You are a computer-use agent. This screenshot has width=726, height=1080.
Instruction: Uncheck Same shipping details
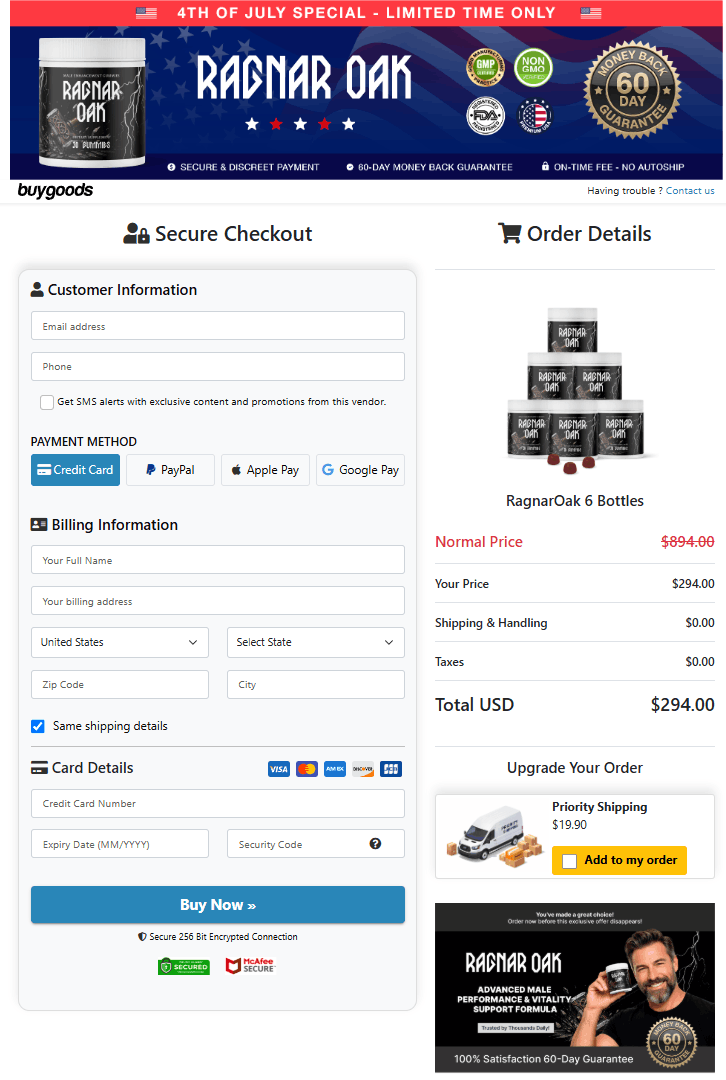[38, 726]
